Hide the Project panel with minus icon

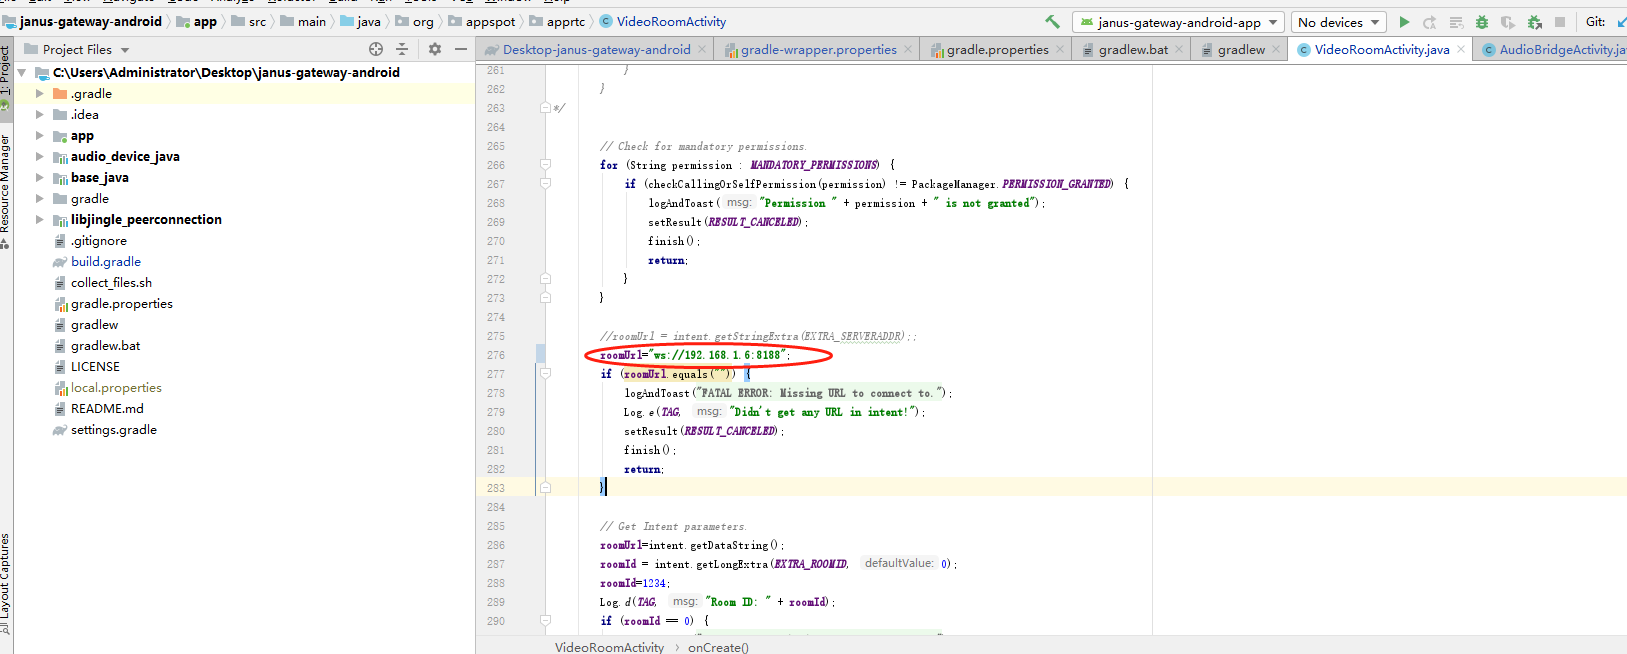click(461, 49)
